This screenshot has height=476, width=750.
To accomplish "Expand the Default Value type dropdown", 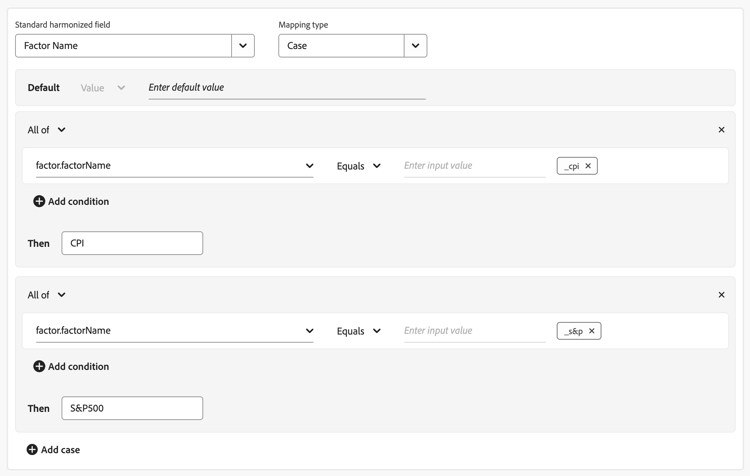I will 103,88.
